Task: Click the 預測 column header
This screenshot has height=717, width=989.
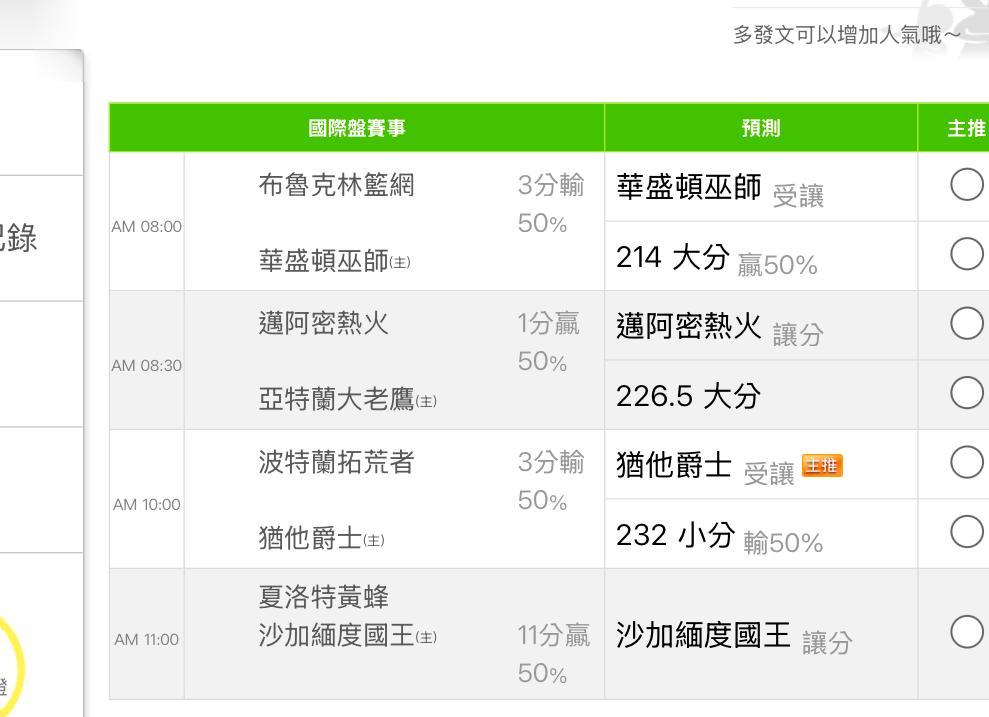Action: click(x=760, y=128)
